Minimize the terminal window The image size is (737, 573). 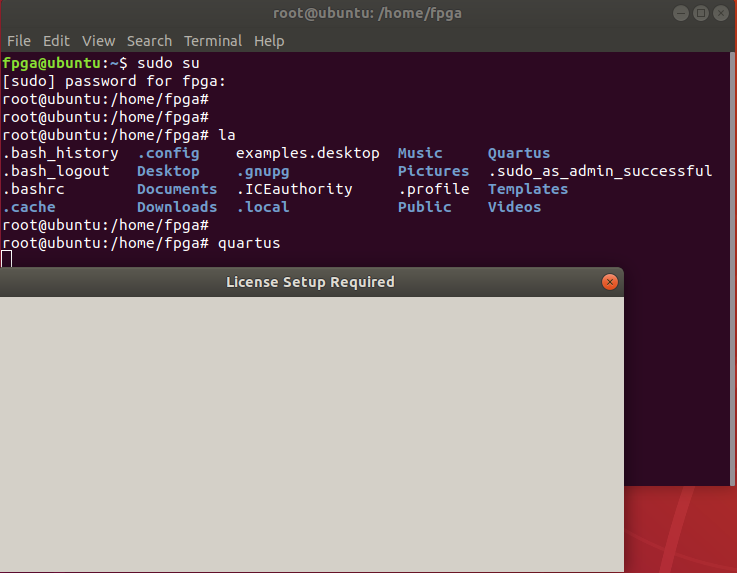681,13
